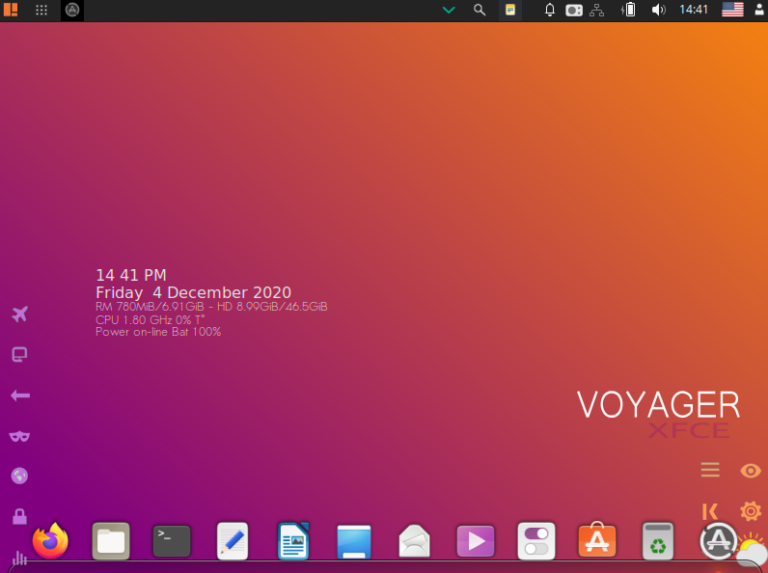This screenshot has width=768, height=573.
Task: Click the large circled A dock icon
Action: click(x=718, y=541)
